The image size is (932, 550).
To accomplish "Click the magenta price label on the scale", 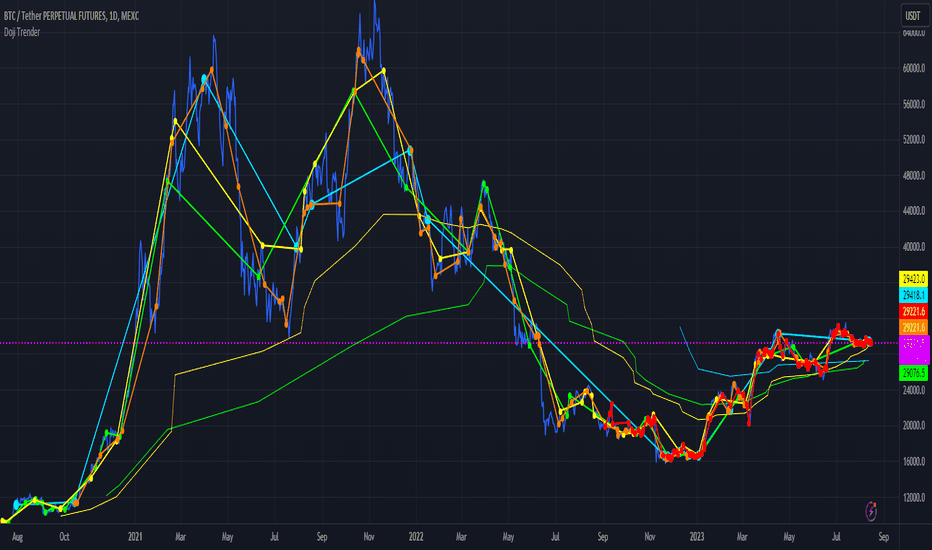I will [914, 350].
